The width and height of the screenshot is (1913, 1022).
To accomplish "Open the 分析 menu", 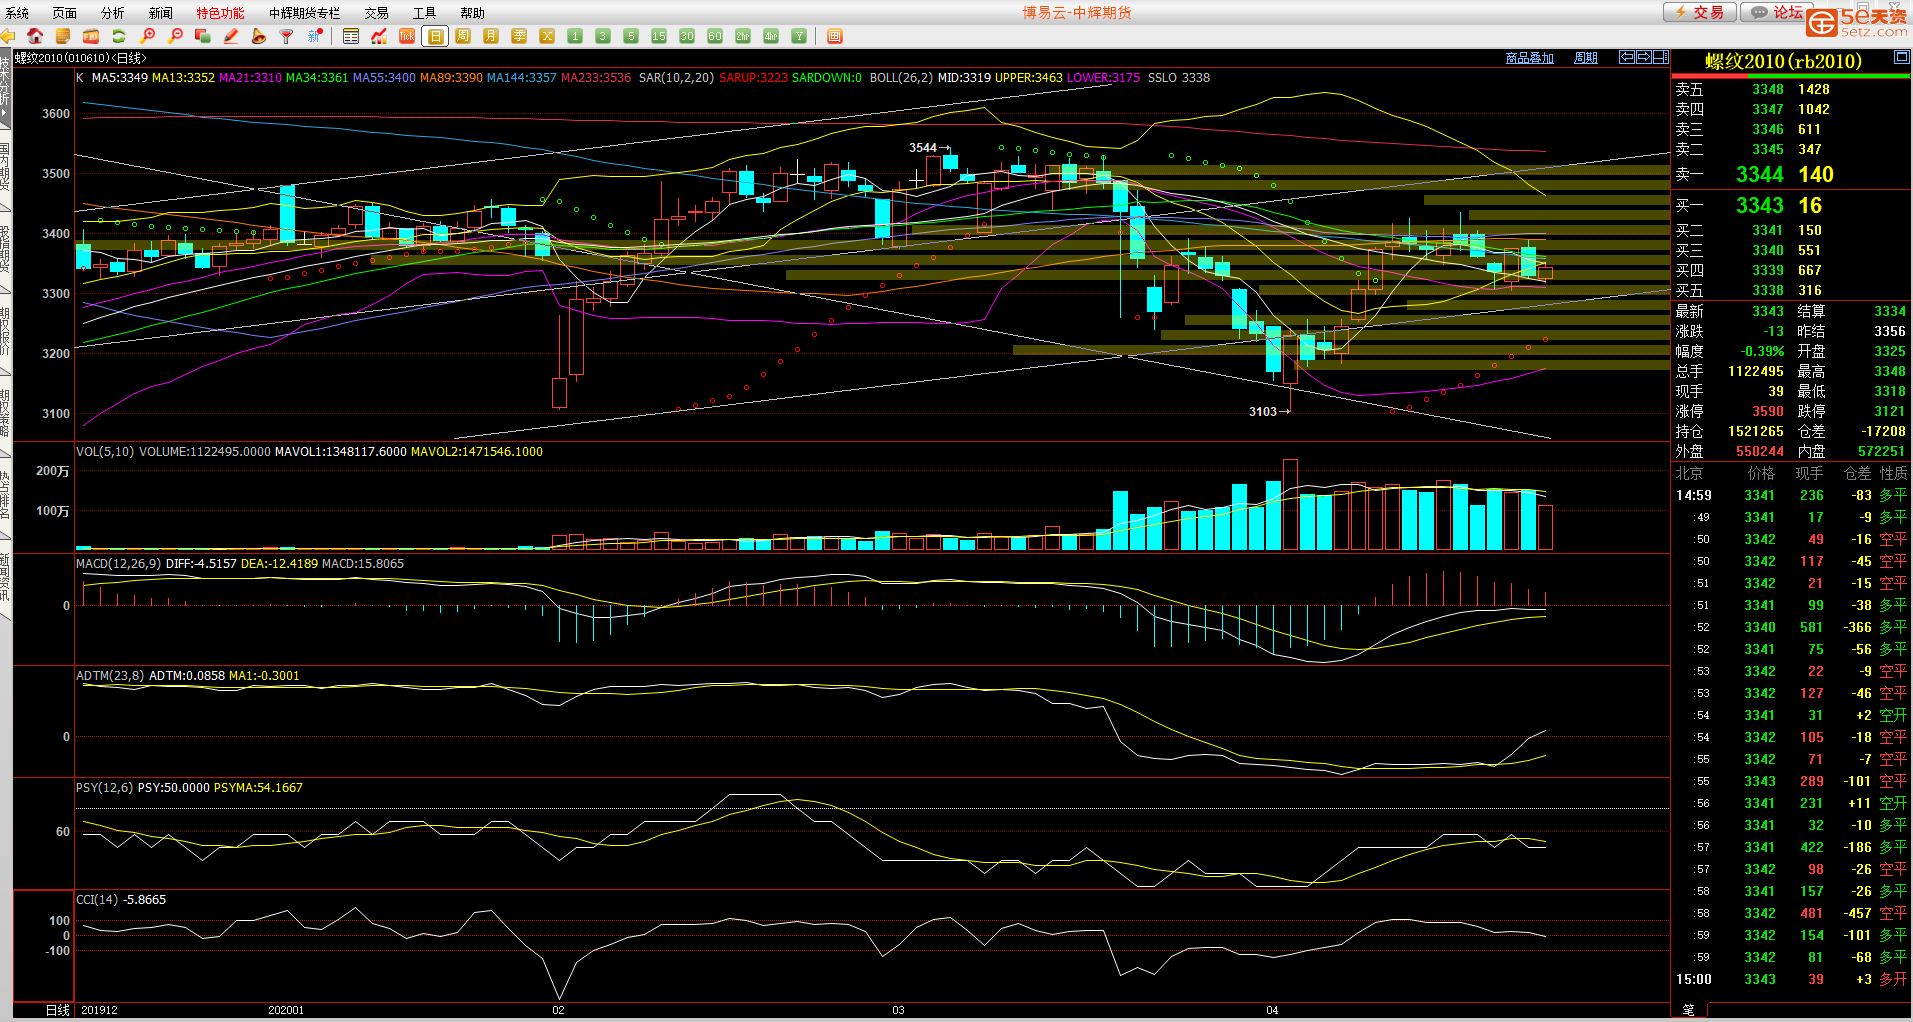I will click(x=113, y=13).
